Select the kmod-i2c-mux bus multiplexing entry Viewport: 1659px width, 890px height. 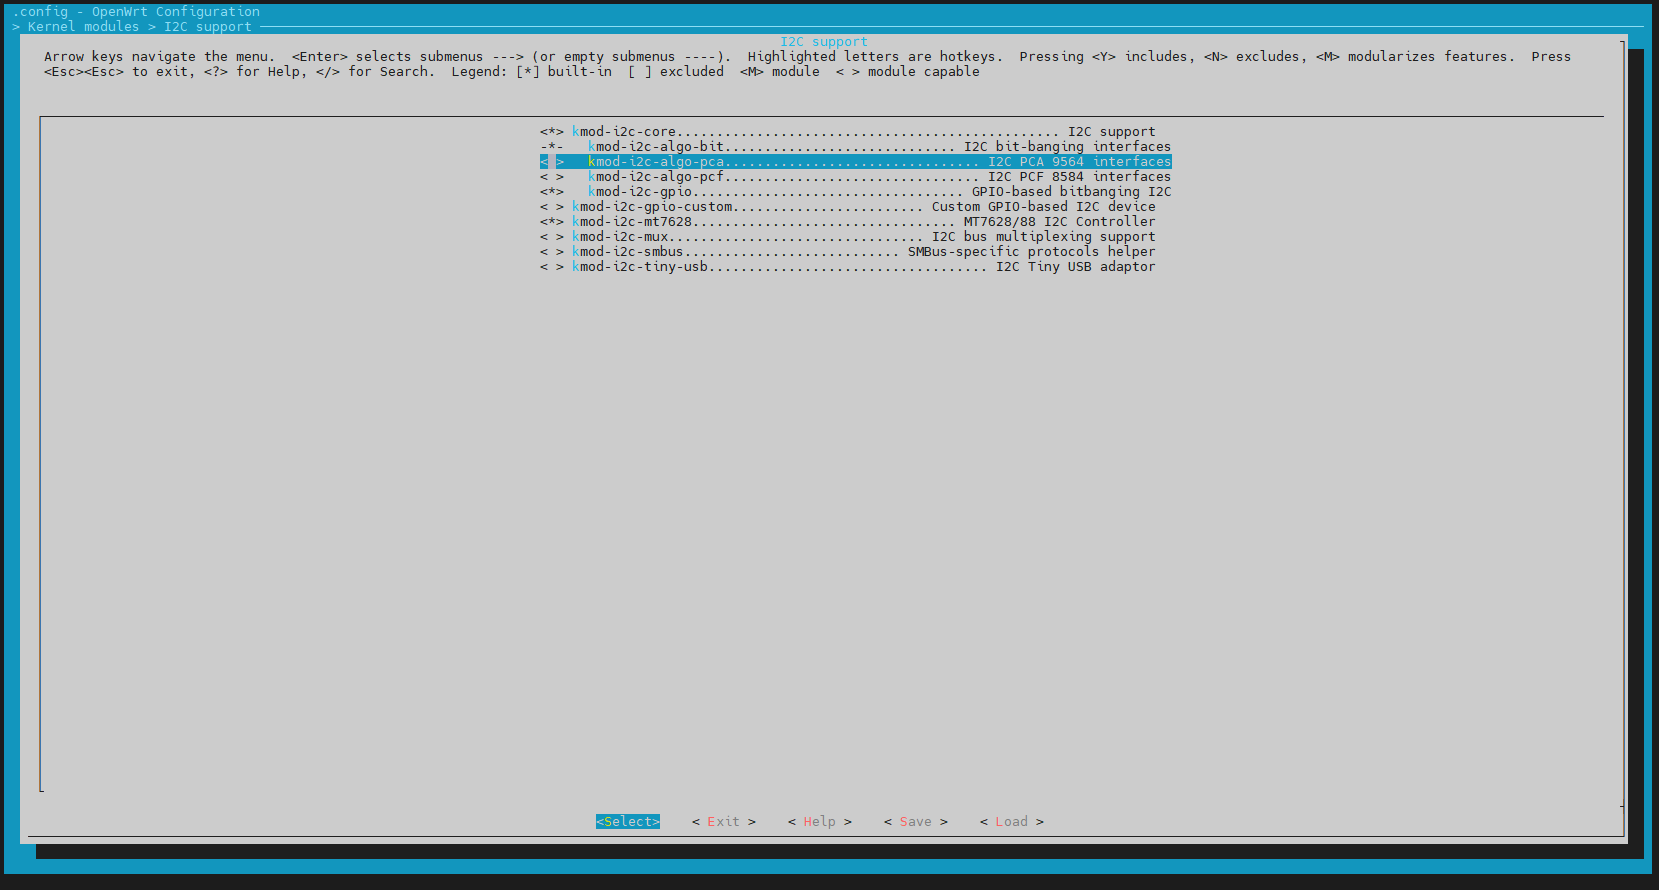point(863,237)
